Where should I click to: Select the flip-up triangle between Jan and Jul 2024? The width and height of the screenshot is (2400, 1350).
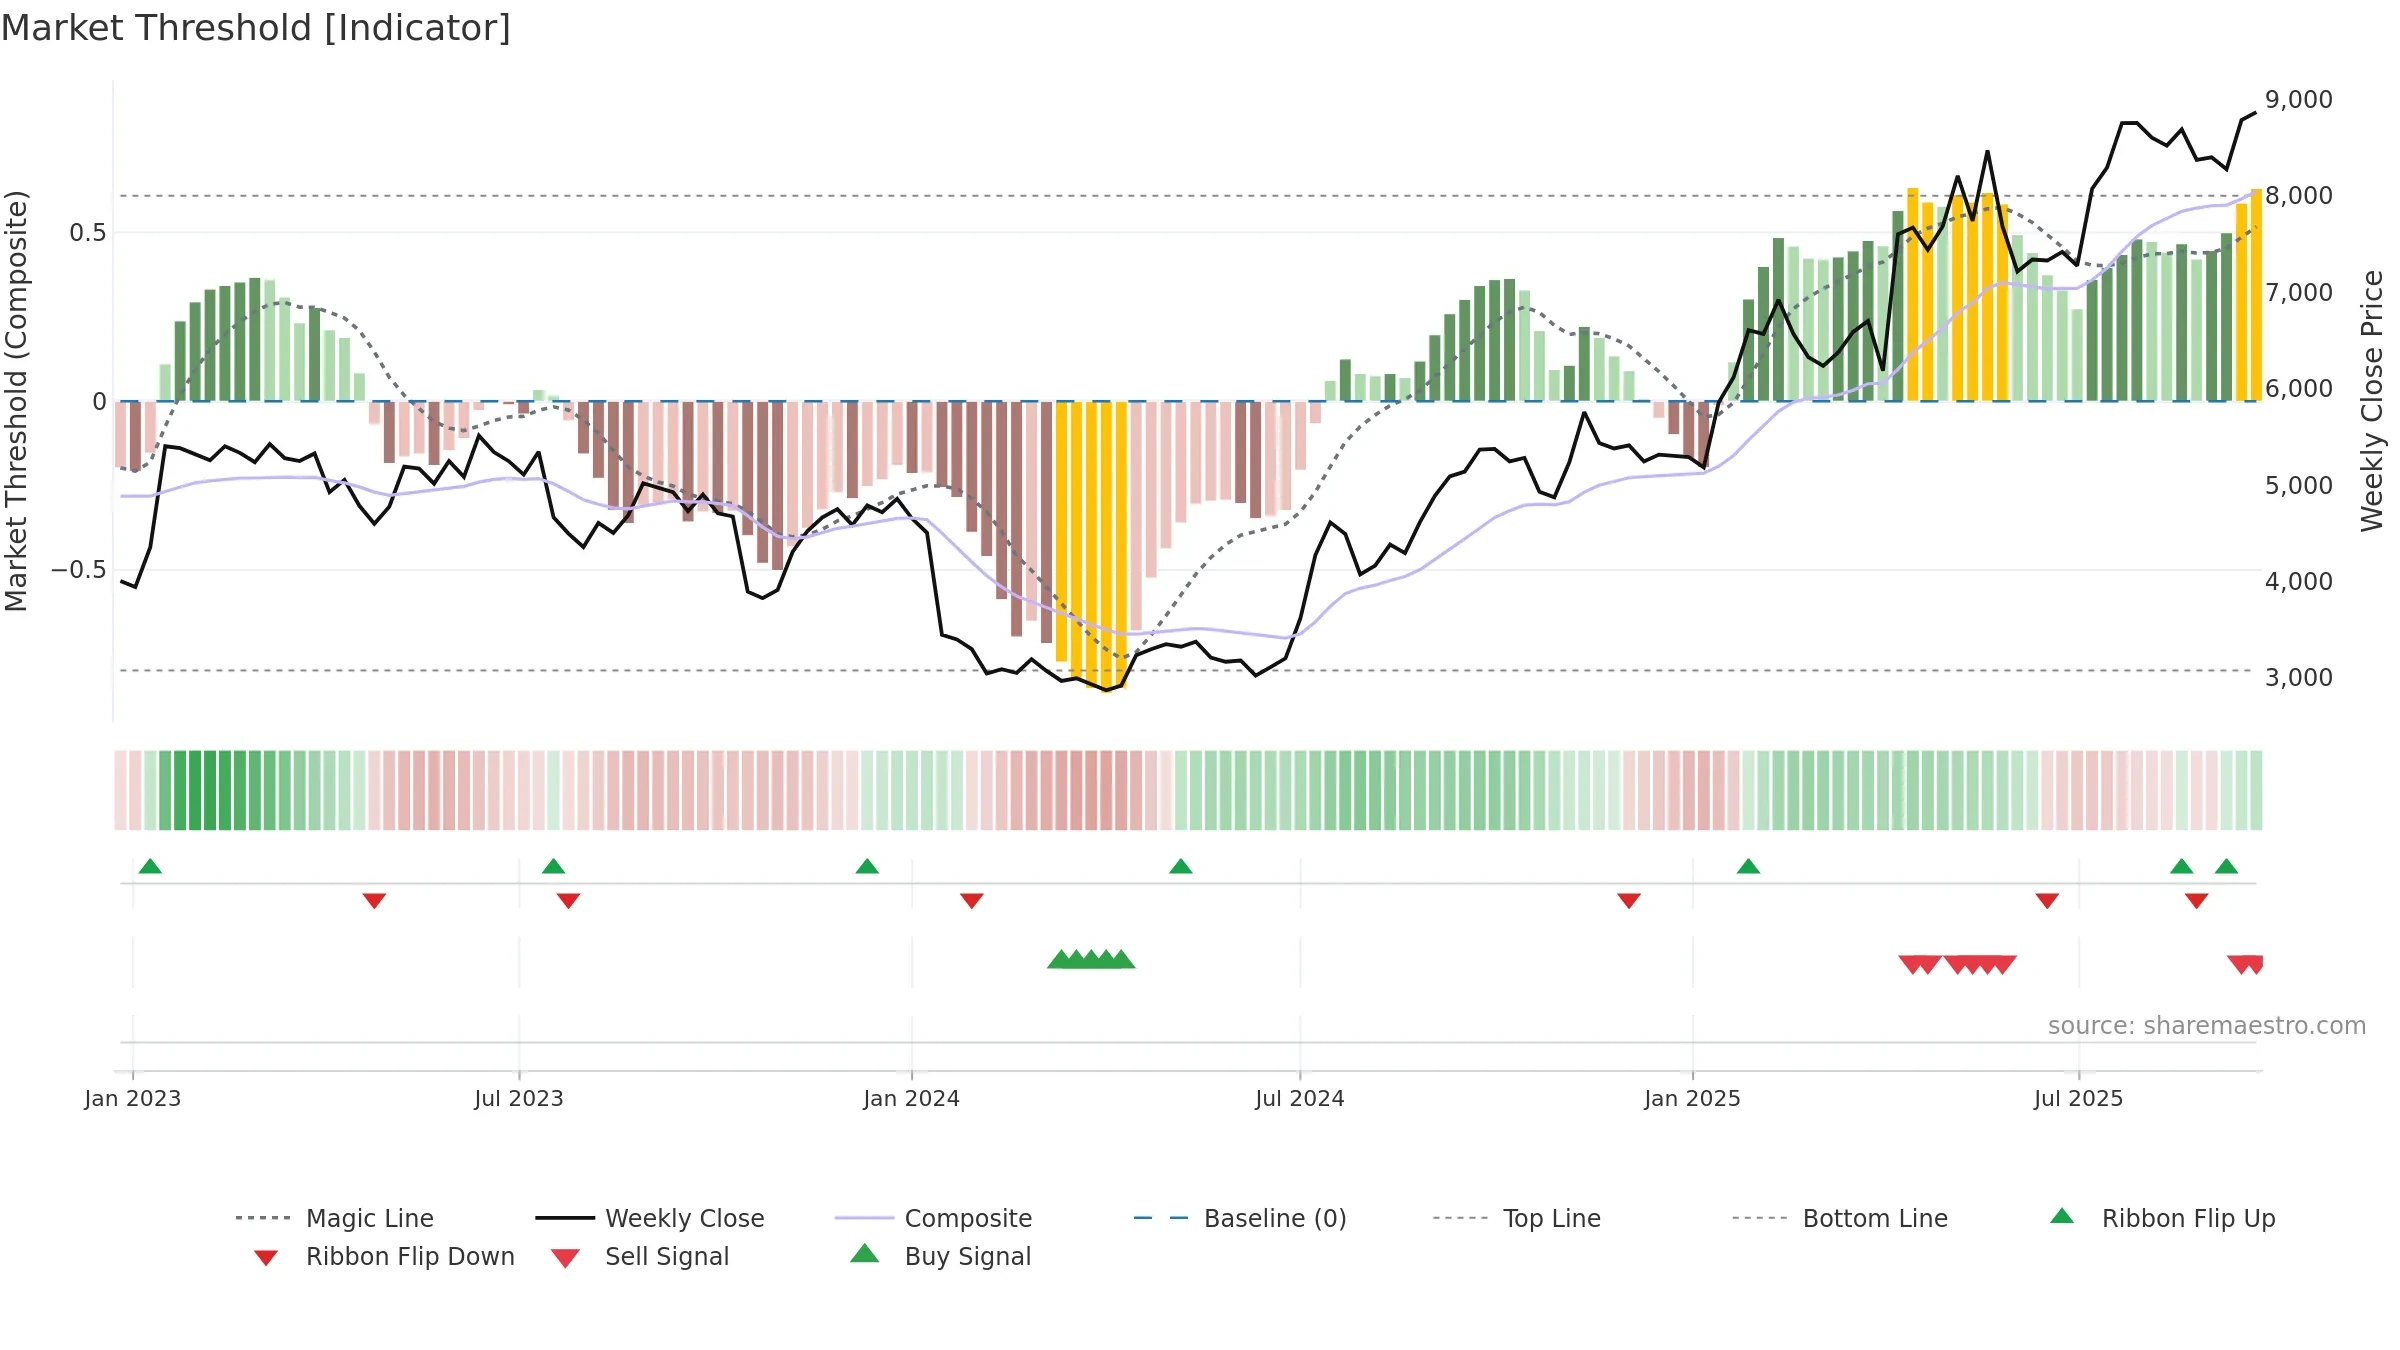pyautogui.click(x=1181, y=866)
